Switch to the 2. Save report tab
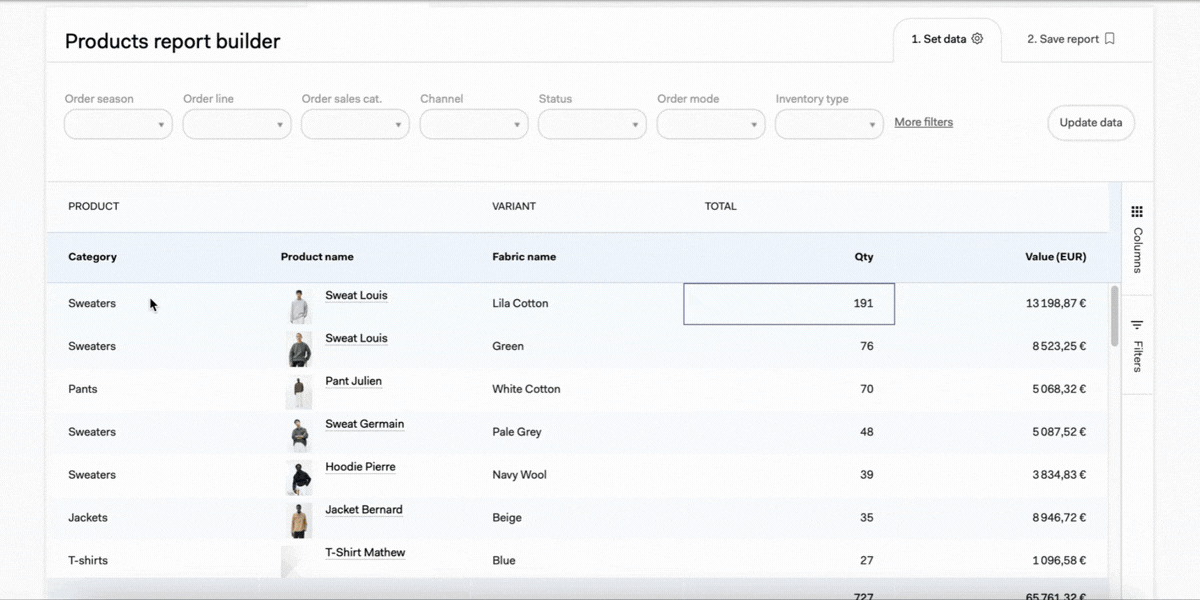This screenshot has height=600, width=1200. tap(1071, 40)
